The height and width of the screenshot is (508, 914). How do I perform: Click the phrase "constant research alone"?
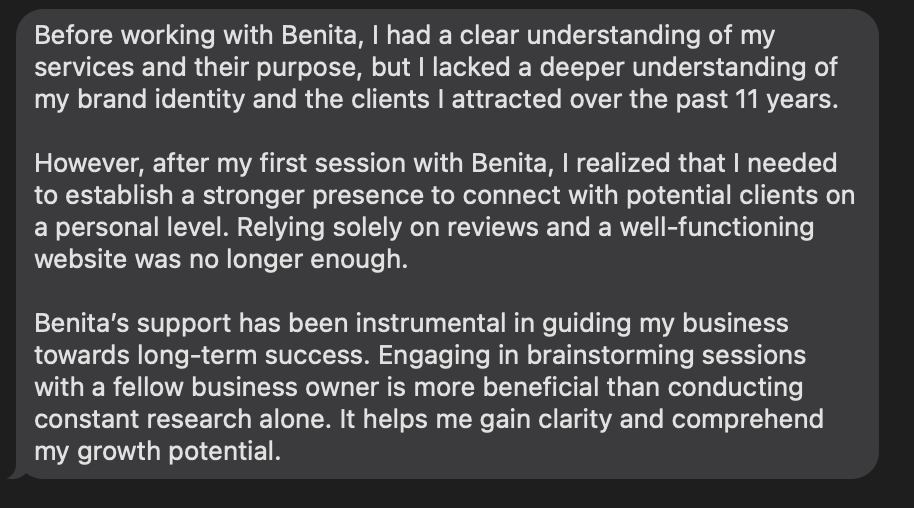click(x=182, y=419)
